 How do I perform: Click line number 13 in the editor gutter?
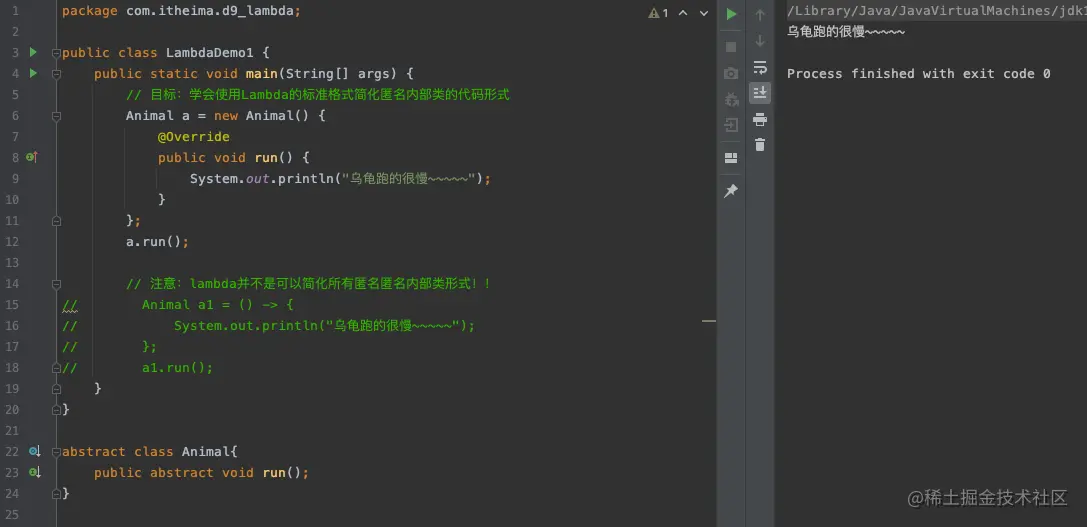12,262
